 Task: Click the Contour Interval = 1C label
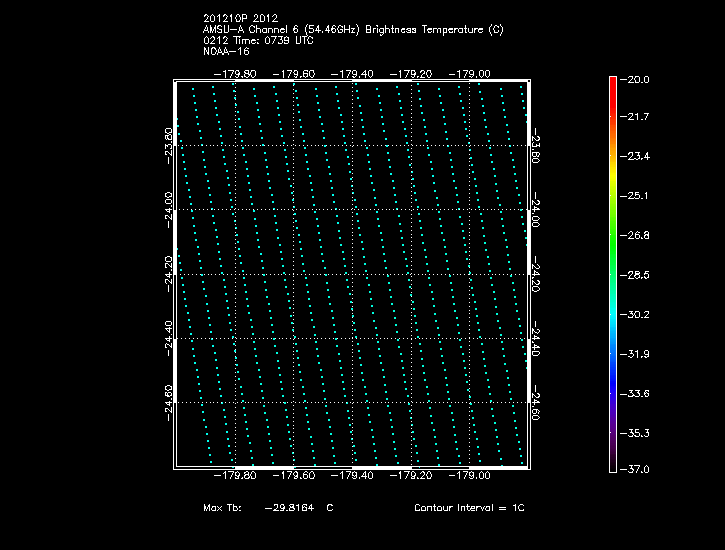(x=469, y=508)
